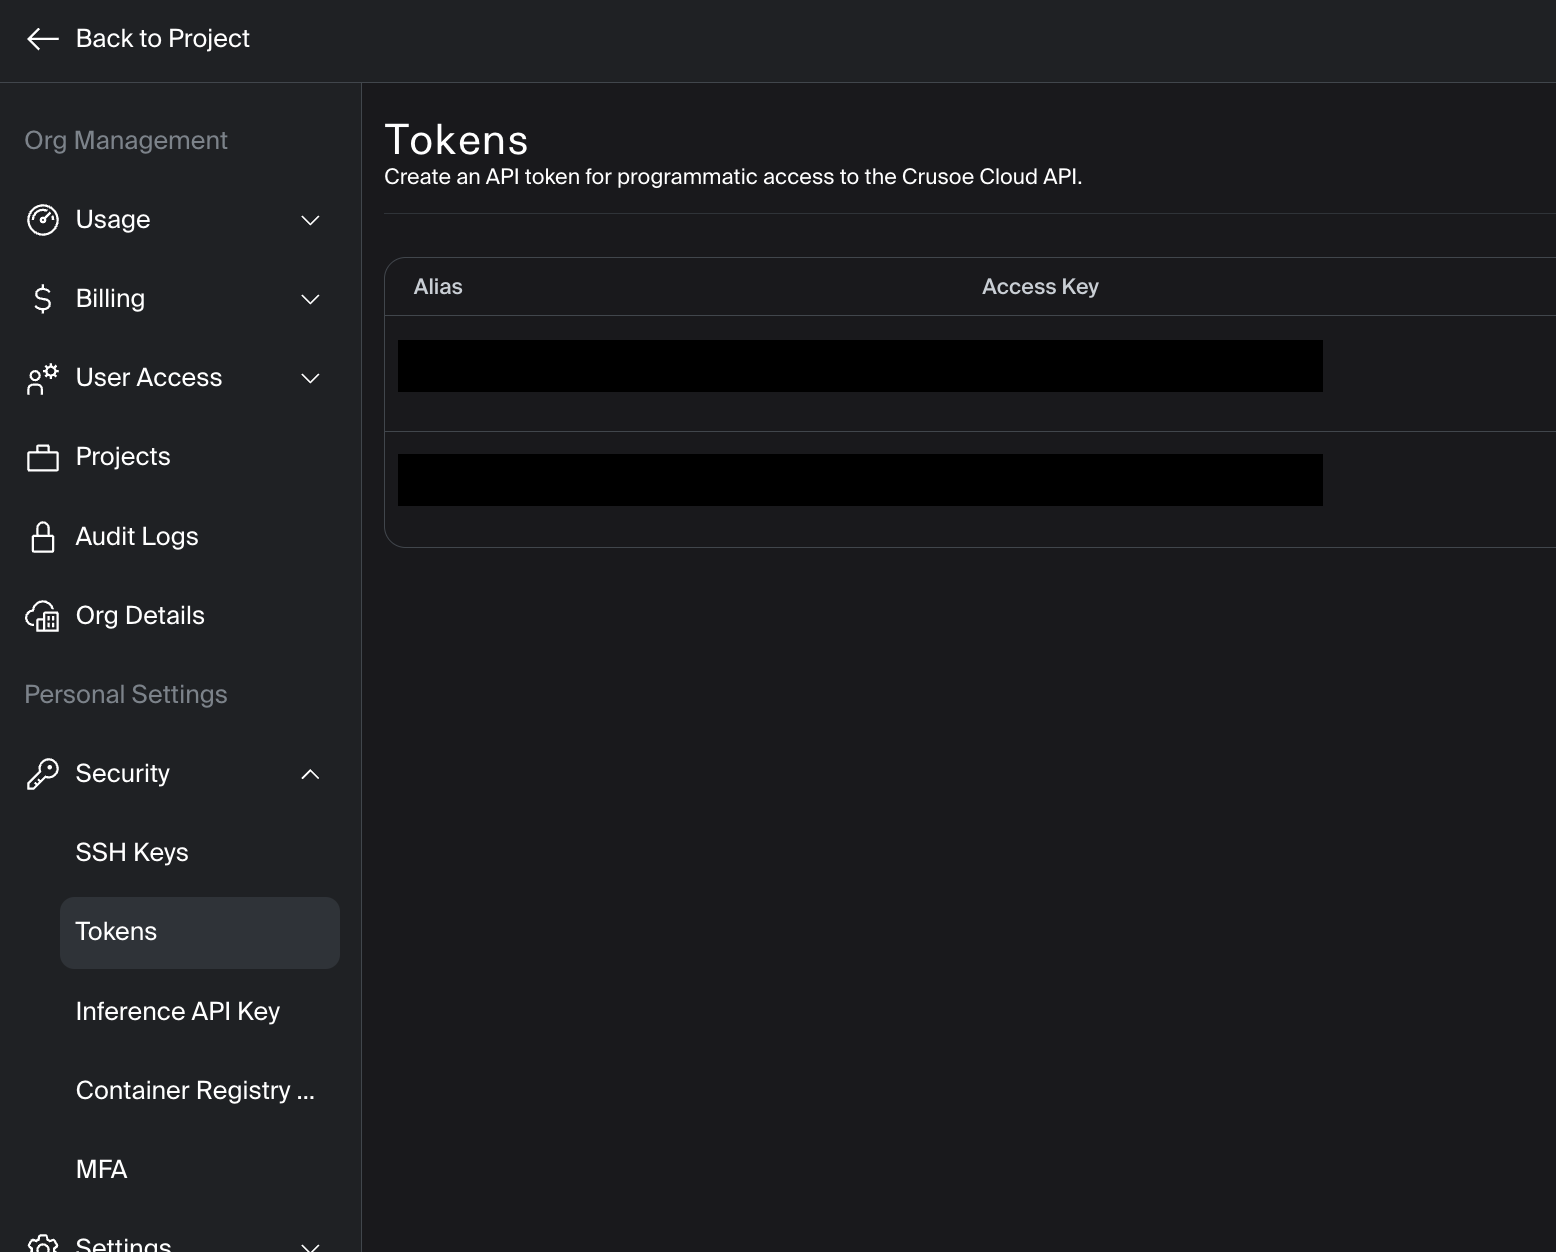Click the Access Key column header
1556x1252 pixels.
(1040, 287)
